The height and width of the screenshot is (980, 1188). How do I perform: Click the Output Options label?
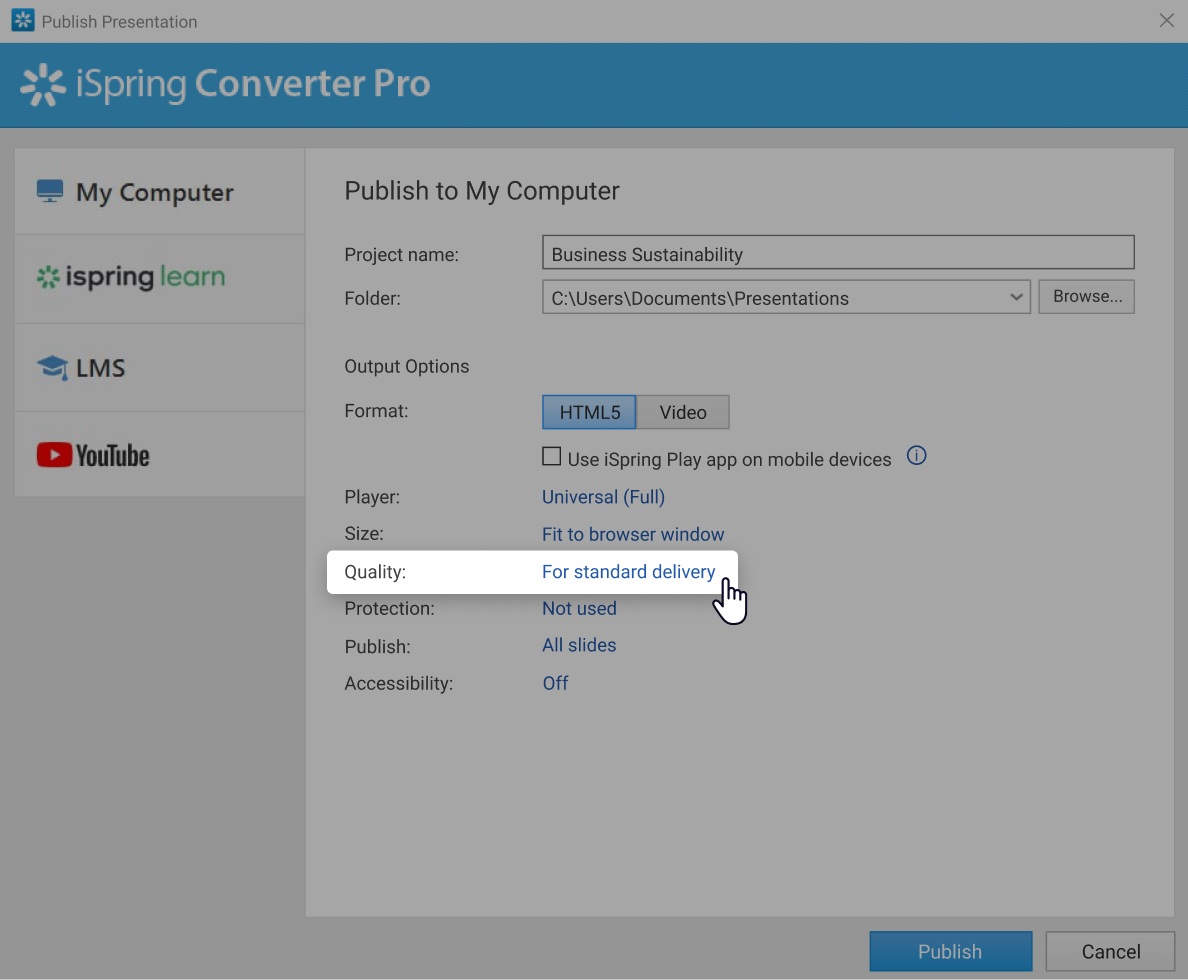pyautogui.click(x=407, y=366)
